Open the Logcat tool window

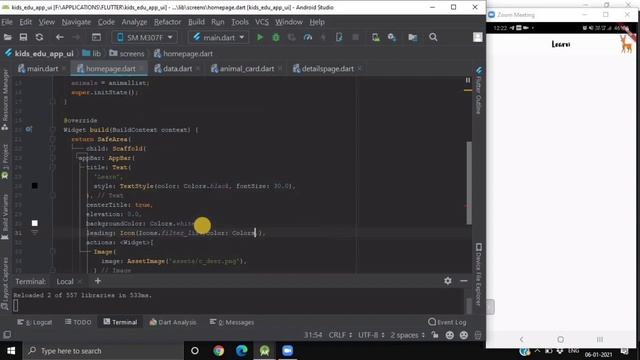click(x=35, y=322)
